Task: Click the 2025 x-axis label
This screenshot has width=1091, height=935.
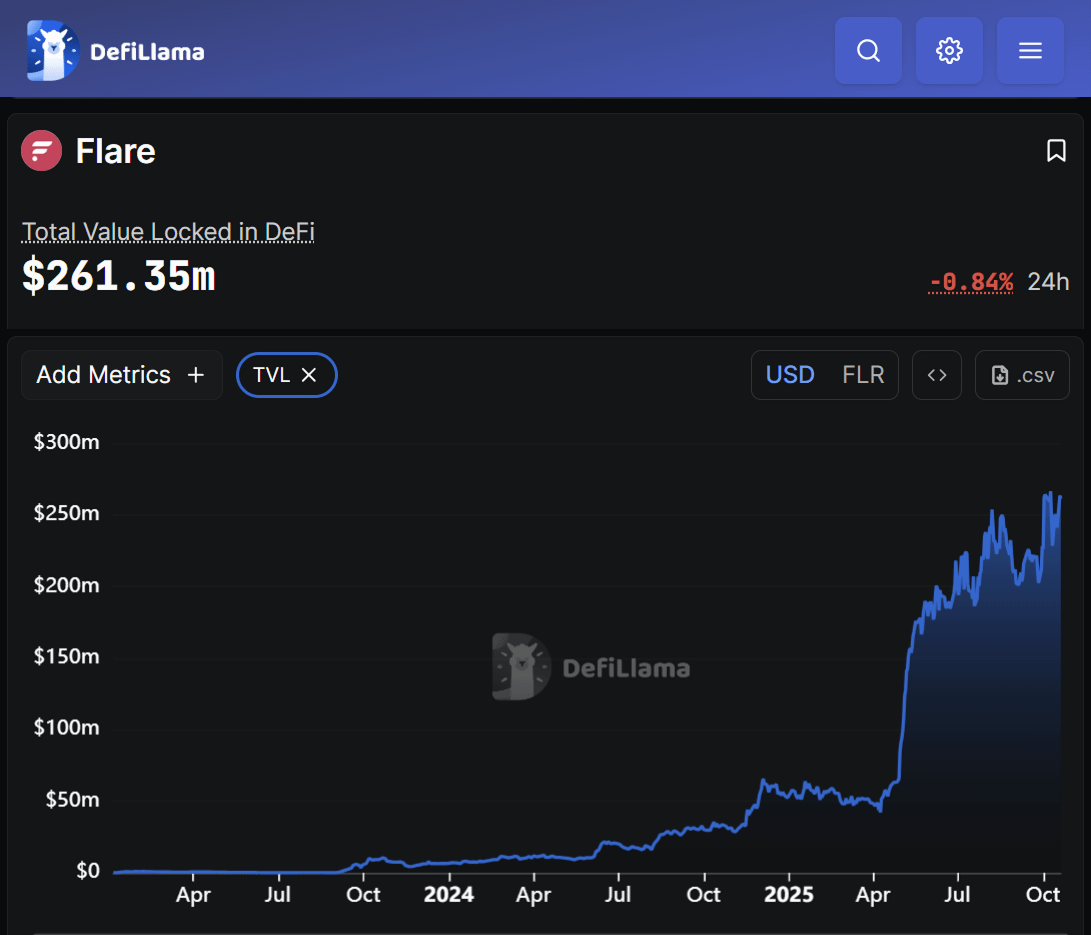Action: pyautogui.click(x=788, y=895)
